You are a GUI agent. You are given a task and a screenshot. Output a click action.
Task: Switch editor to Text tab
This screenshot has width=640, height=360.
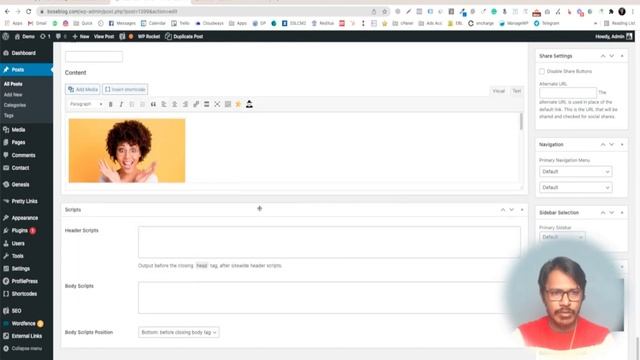(516, 91)
